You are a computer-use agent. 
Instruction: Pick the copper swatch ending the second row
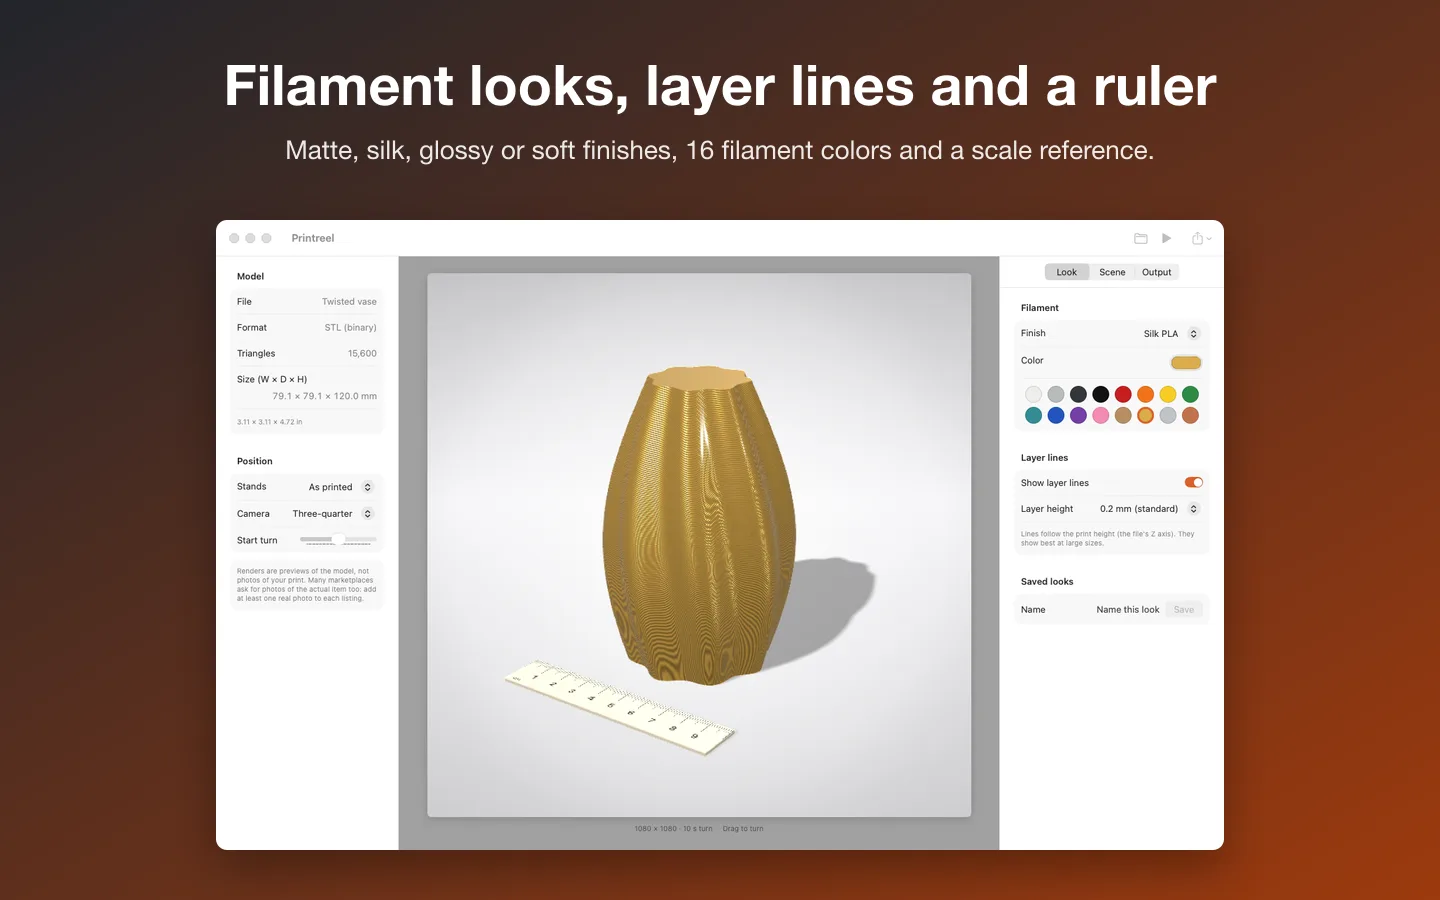pos(1190,415)
